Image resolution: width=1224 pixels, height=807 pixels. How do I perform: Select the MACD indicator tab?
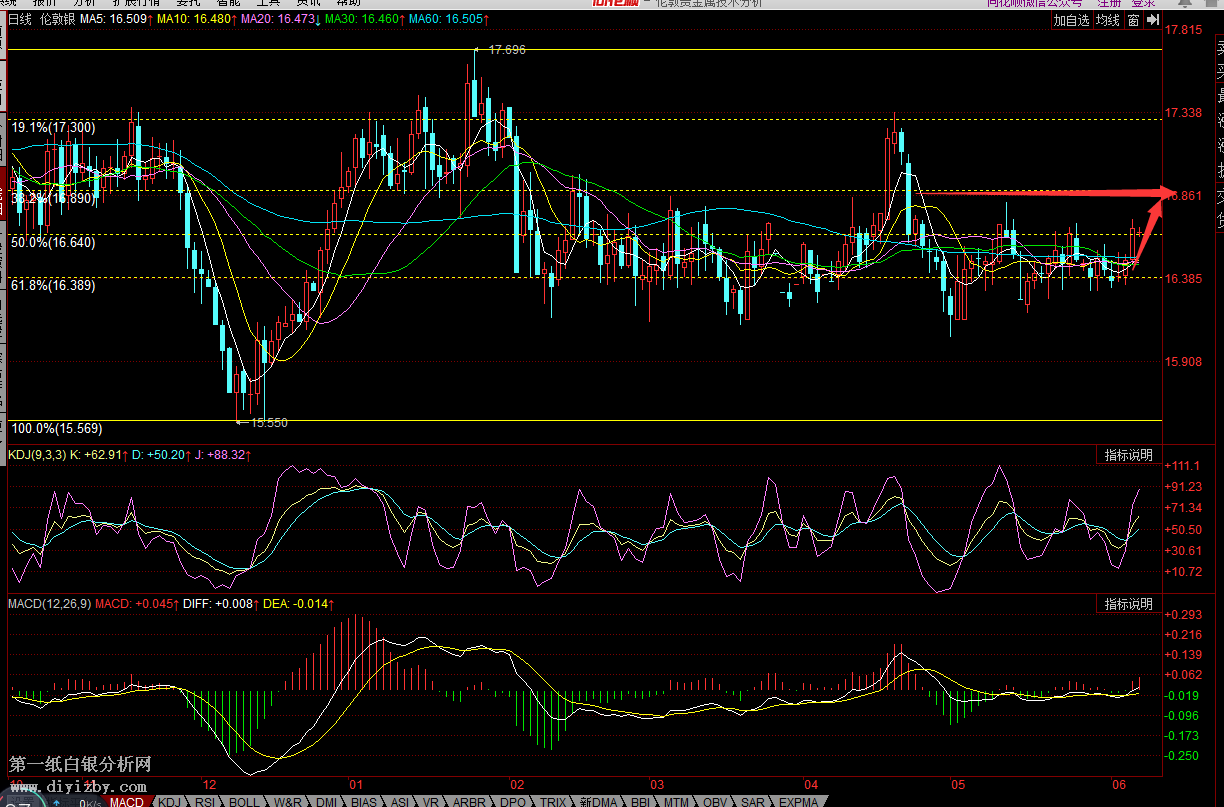coord(127,801)
